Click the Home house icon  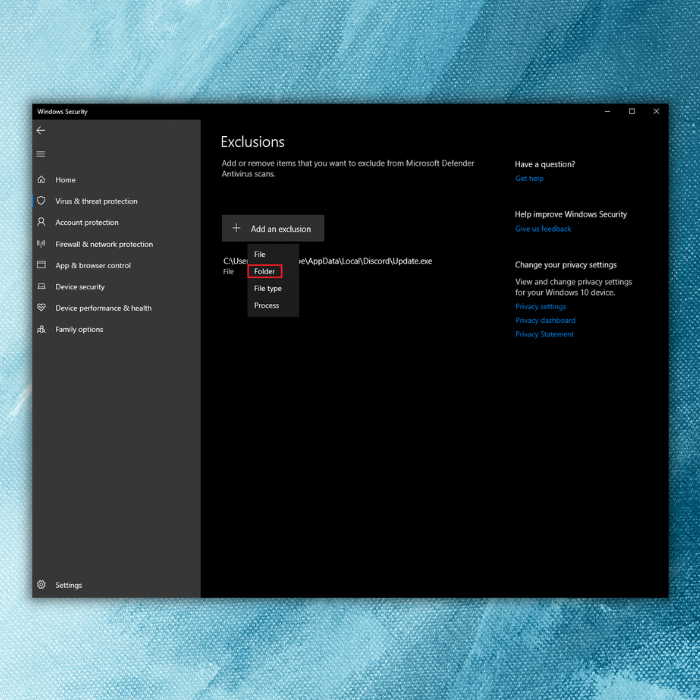[42, 179]
